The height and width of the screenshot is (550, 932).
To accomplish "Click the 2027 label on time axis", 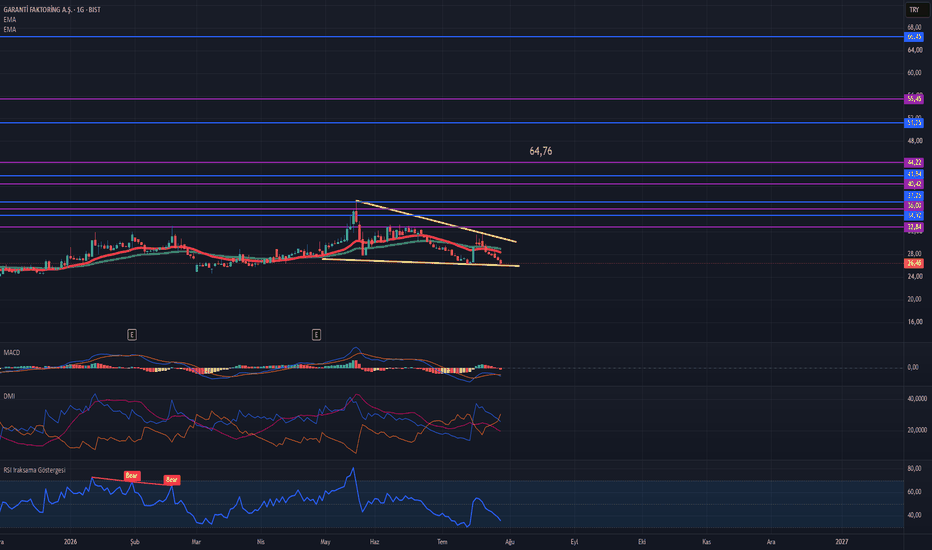I will 842,542.
